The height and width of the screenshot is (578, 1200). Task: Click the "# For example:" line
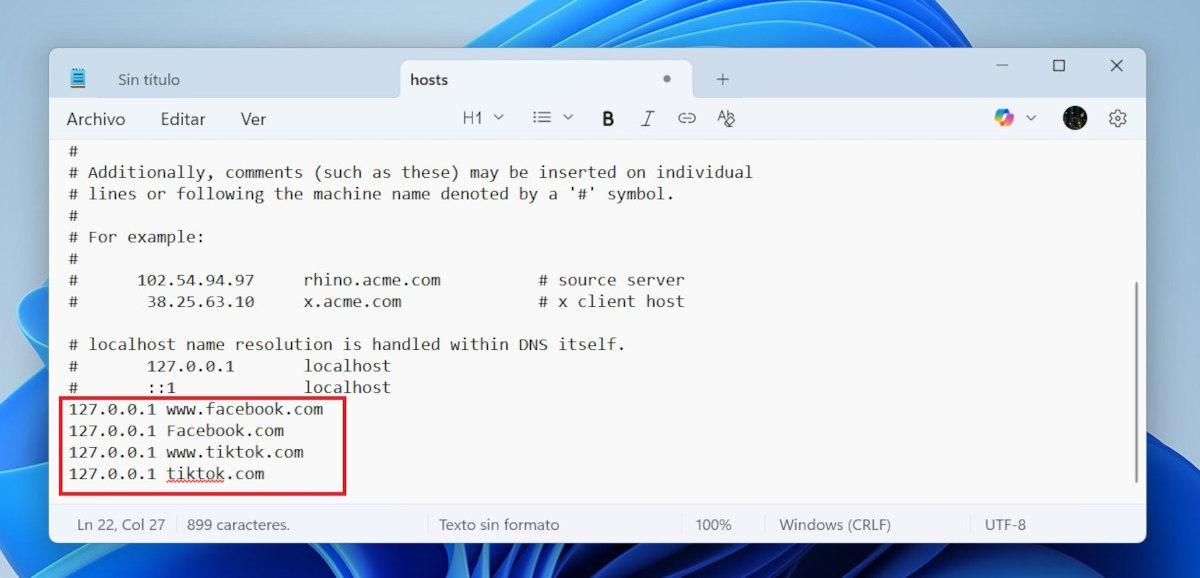click(x=136, y=237)
